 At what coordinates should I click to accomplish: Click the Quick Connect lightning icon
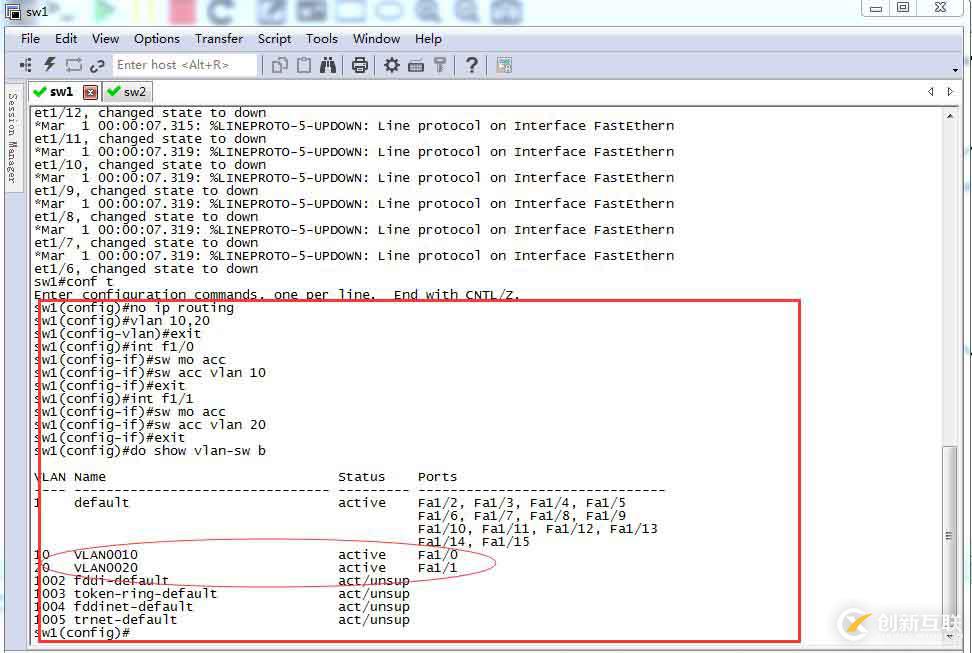pos(50,64)
